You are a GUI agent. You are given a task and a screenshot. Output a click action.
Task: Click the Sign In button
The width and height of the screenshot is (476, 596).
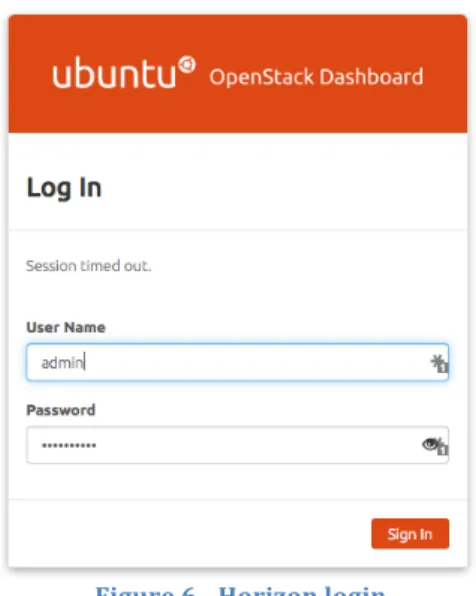tap(410, 534)
